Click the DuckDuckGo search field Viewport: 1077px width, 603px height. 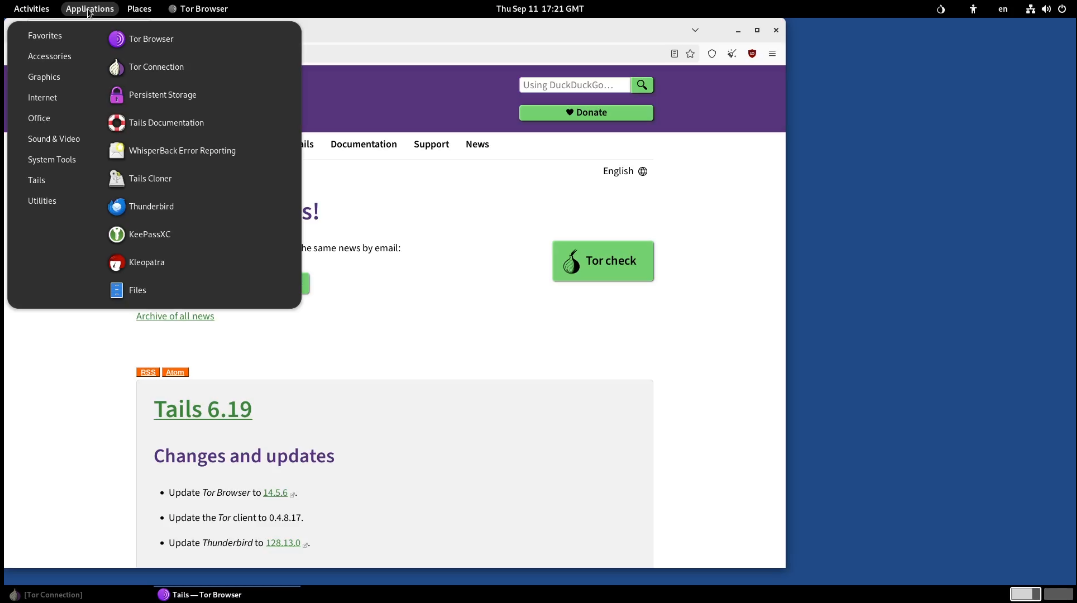pos(575,85)
